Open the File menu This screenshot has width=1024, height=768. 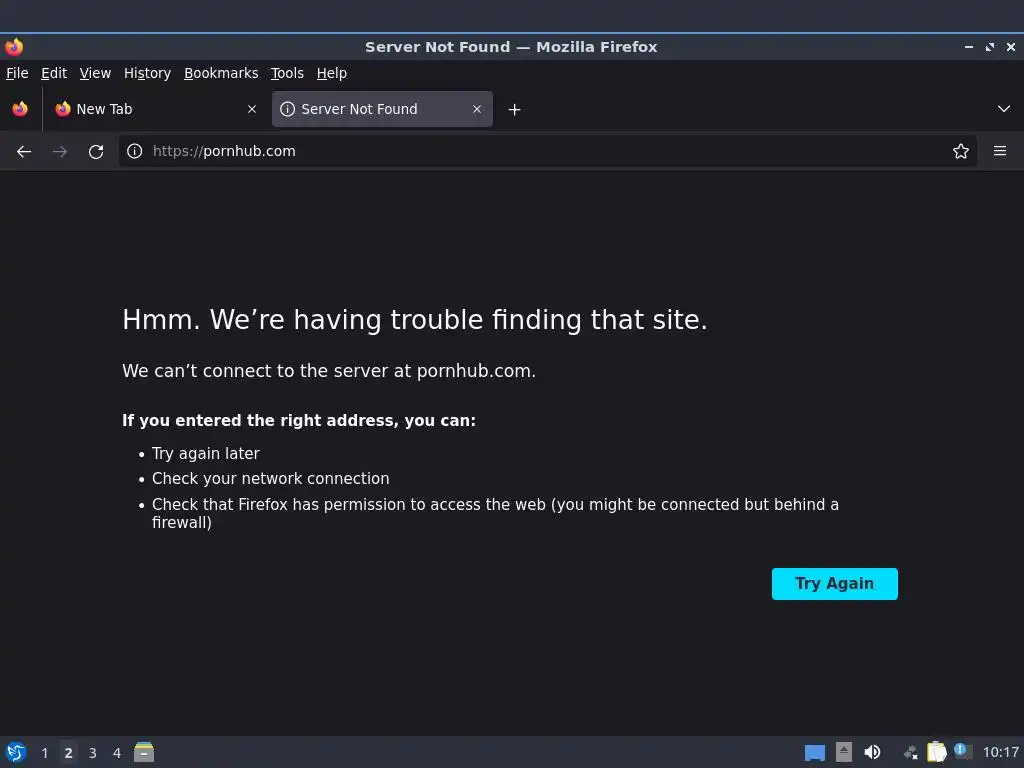coord(17,73)
